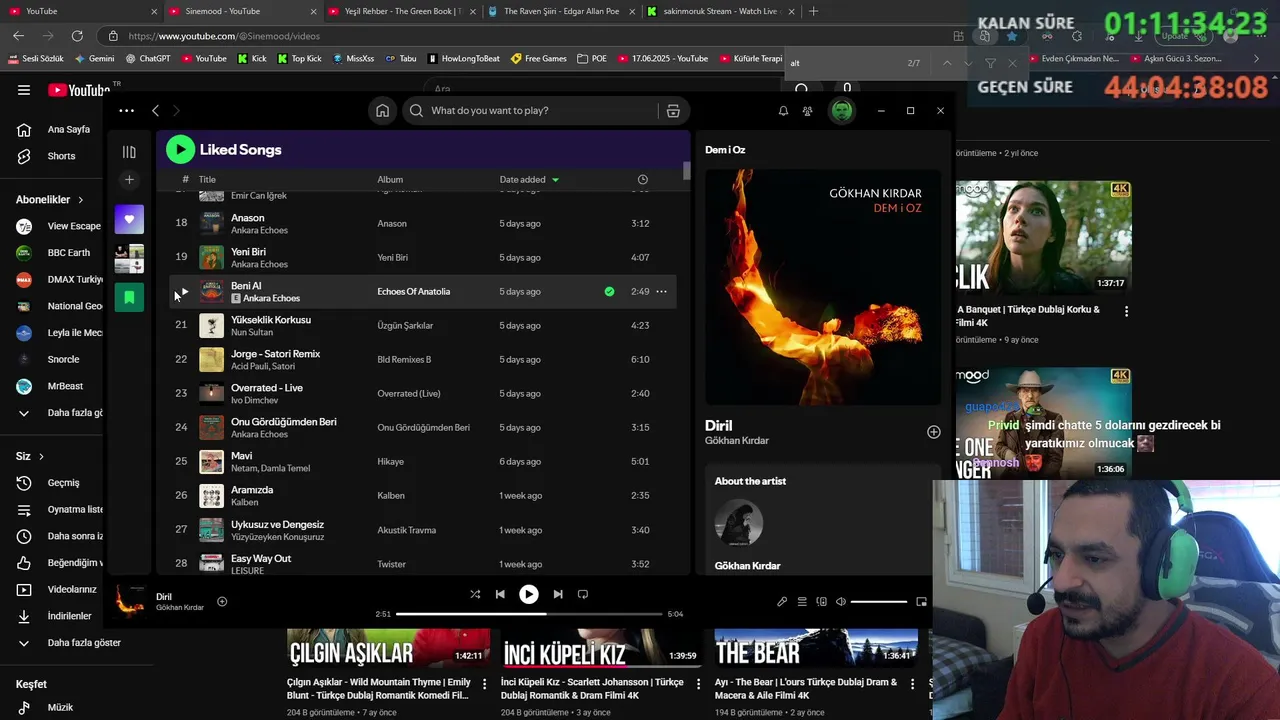Remove Beni Al via green checkmark
This screenshot has height=720, width=1280.
[x=609, y=292]
